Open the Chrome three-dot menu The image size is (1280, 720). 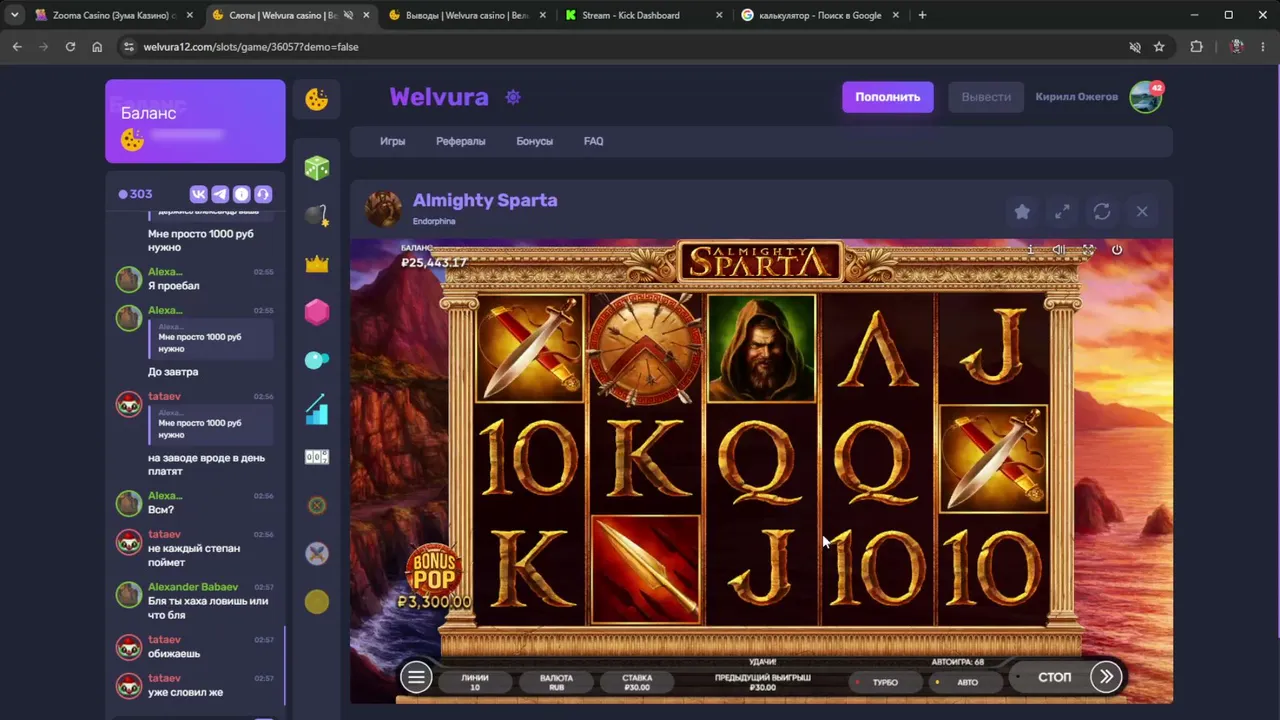[x=1264, y=47]
